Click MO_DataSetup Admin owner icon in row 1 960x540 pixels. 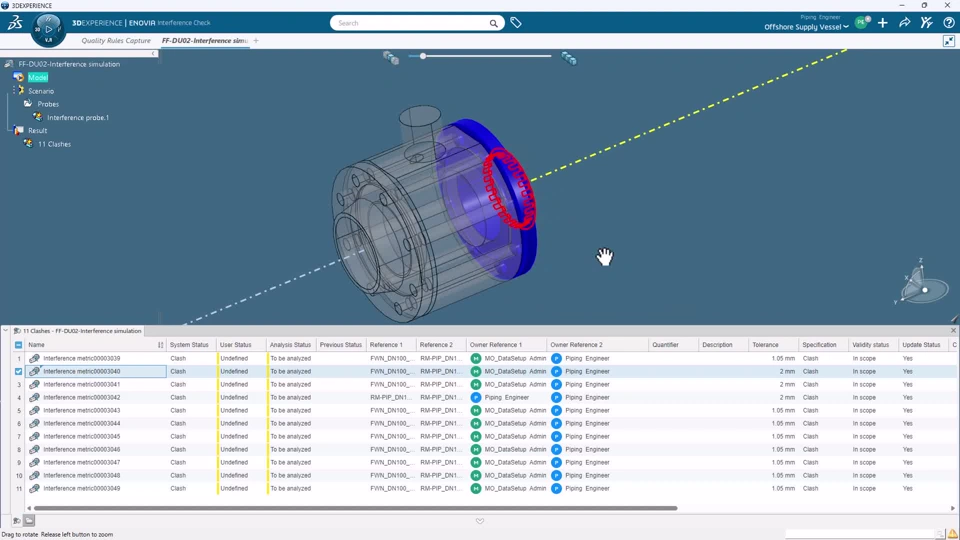pyautogui.click(x=476, y=358)
